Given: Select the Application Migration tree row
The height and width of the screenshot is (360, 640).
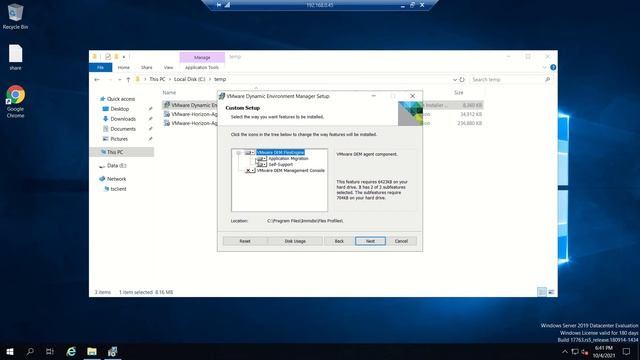Looking at the screenshot, I should tap(288, 158).
